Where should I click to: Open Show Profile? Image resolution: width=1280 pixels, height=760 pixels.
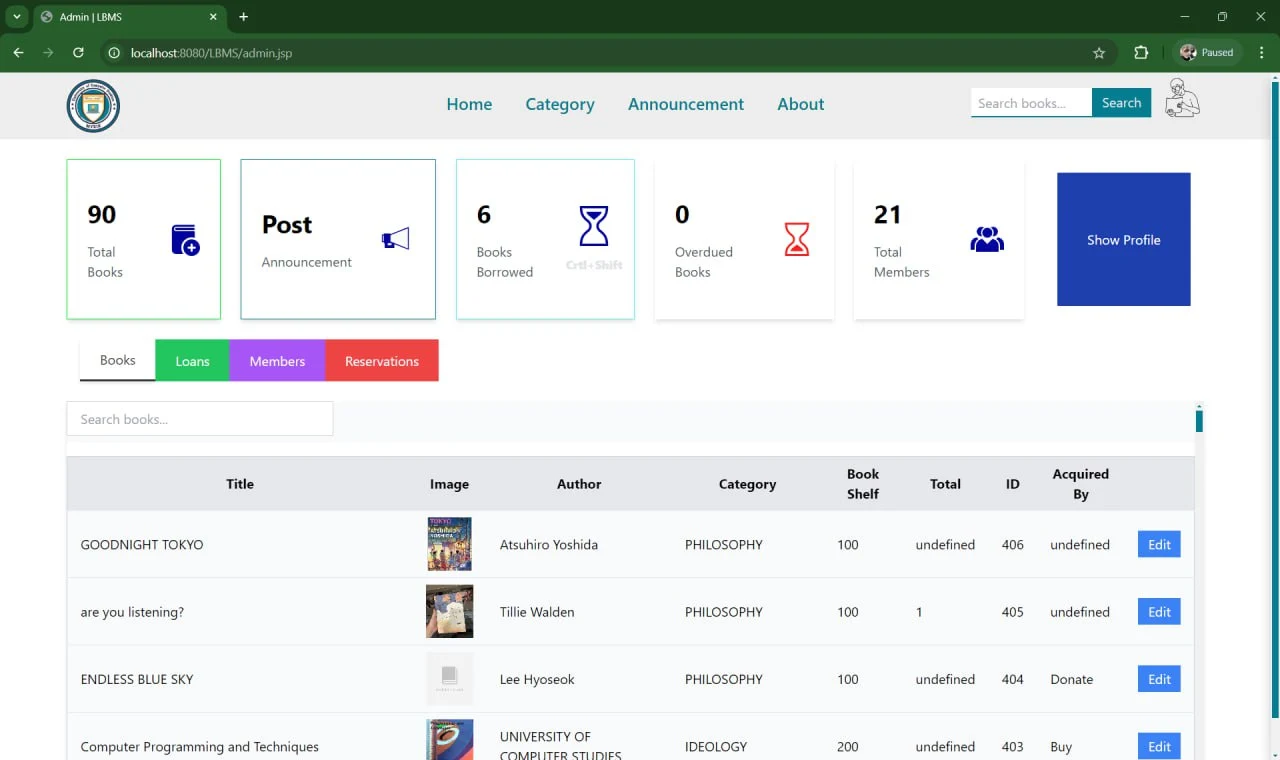[1123, 239]
